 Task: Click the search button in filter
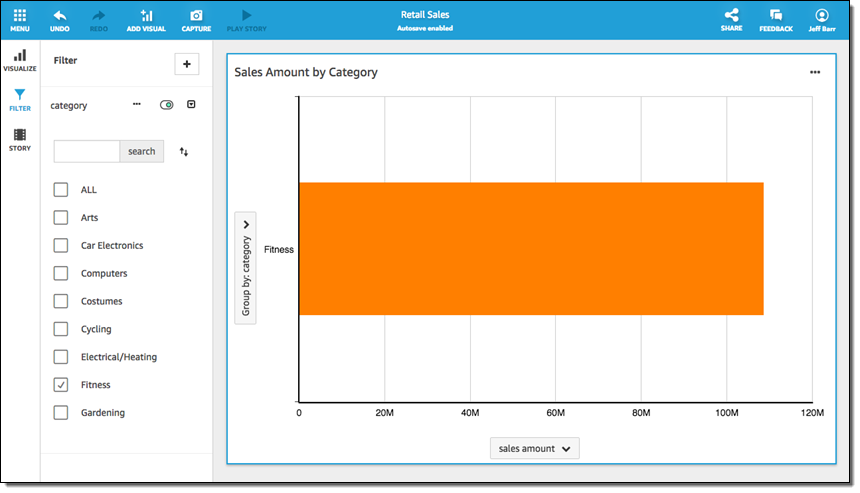142,152
